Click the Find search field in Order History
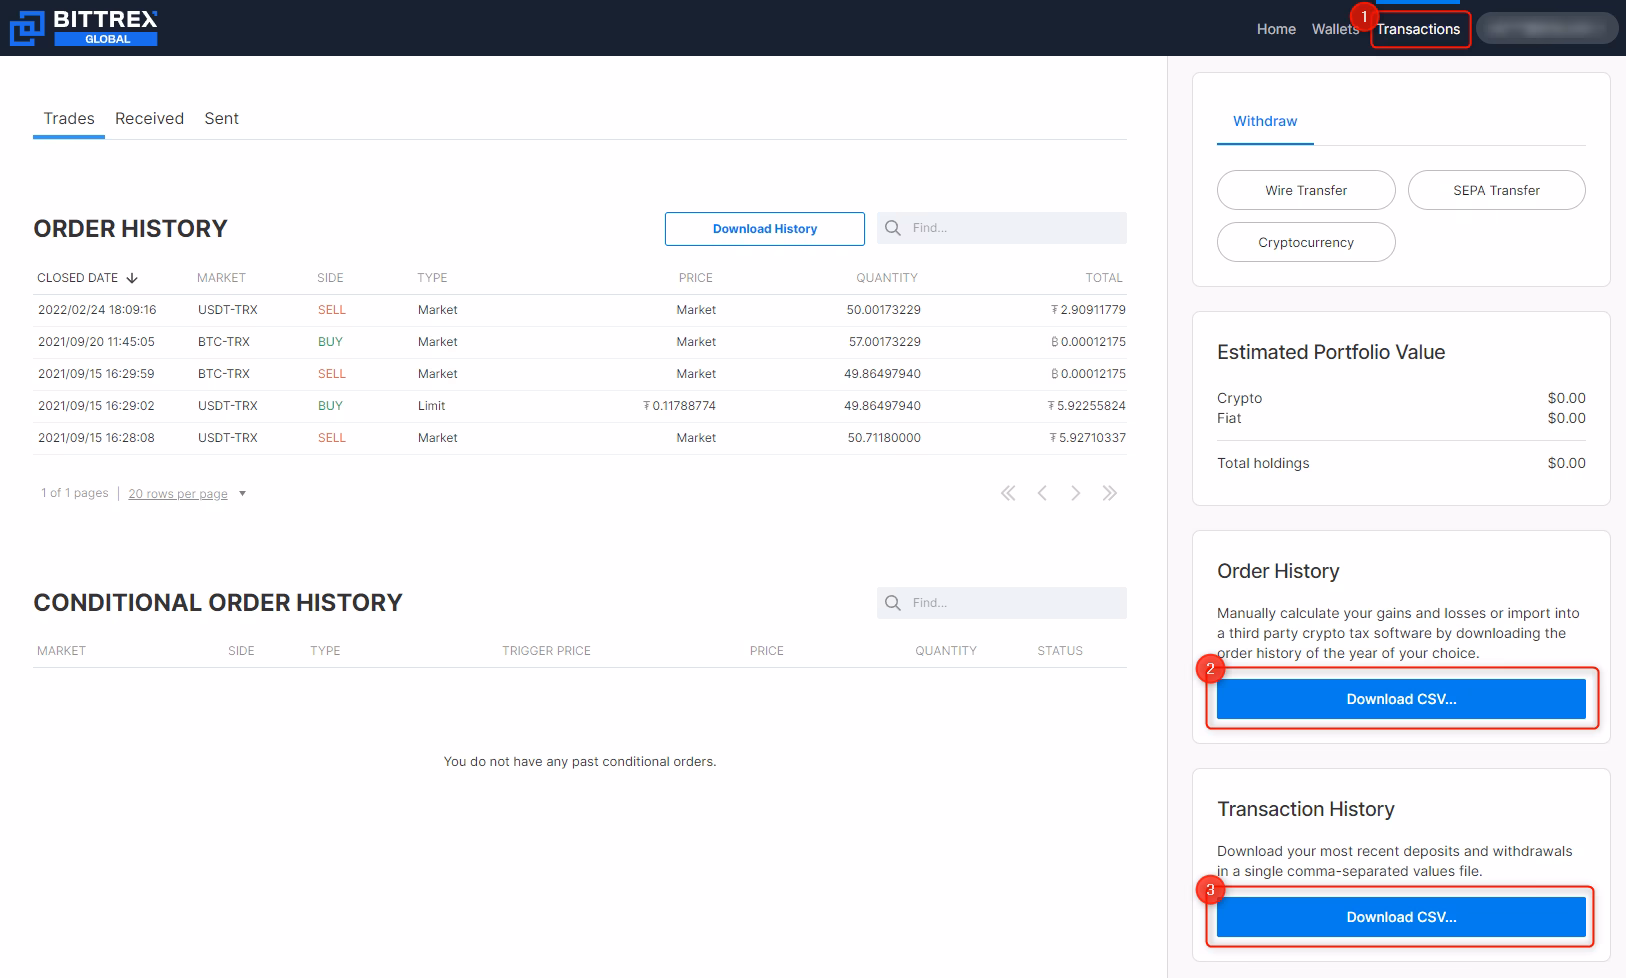 [x=1000, y=227]
